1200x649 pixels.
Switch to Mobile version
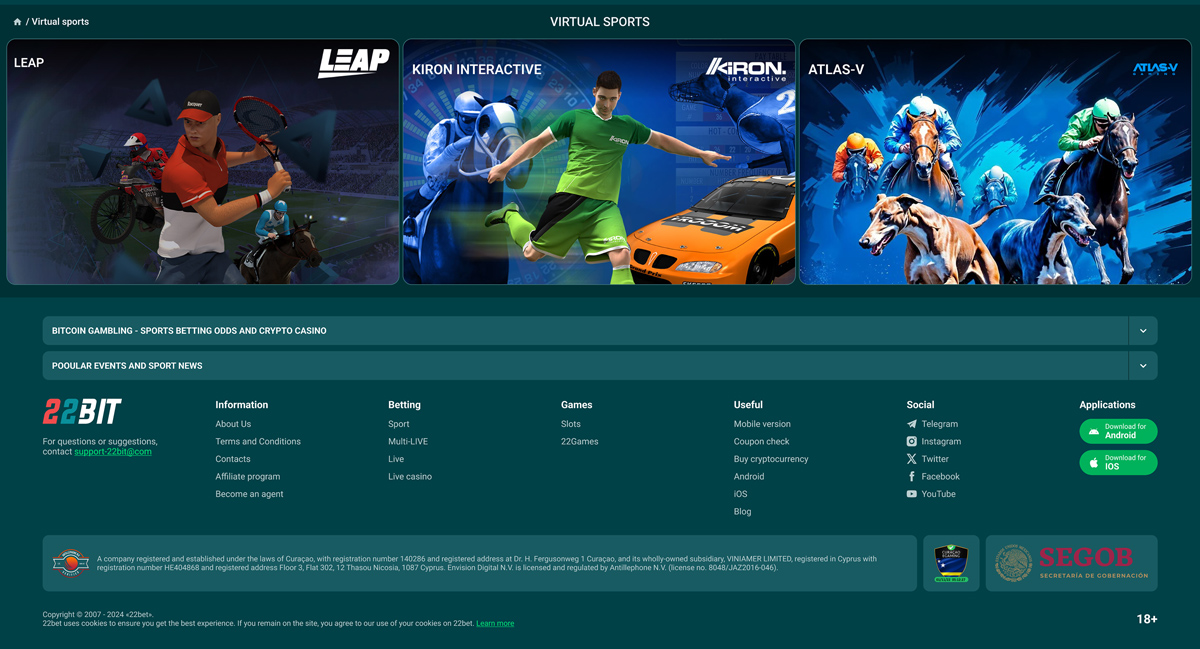[x=762, y=424]
